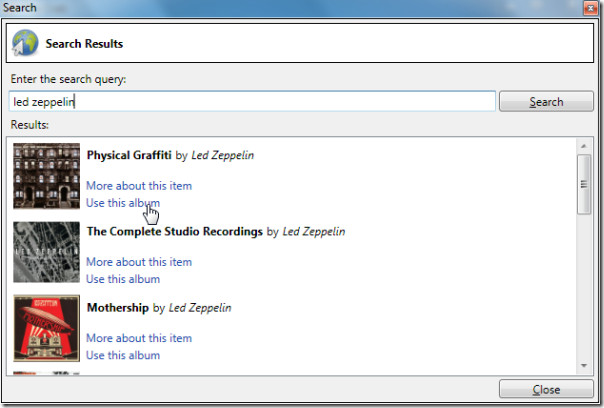This screenshot has height=408, width=604.
Task: Select the 'Mothership' title text
Action: coord(118,308)
